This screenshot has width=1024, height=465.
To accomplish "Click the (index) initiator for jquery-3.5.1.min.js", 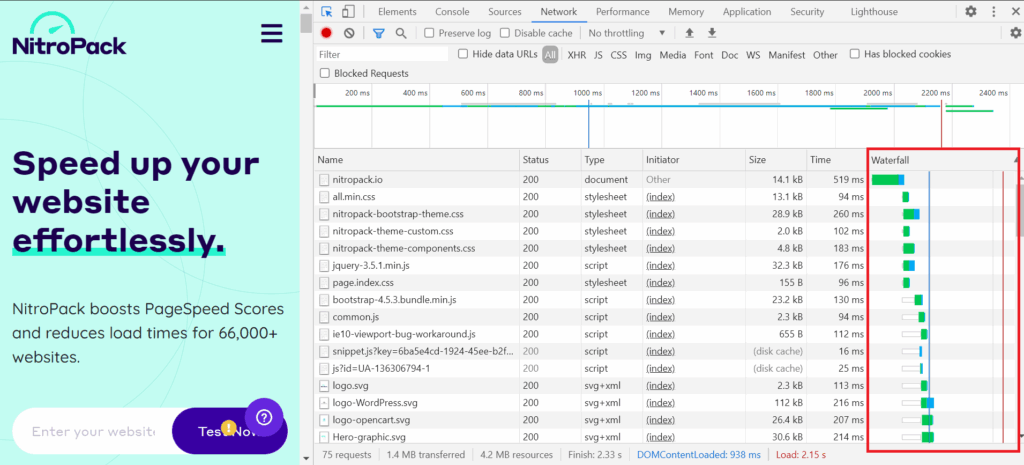I will click(x=660, y=265).
